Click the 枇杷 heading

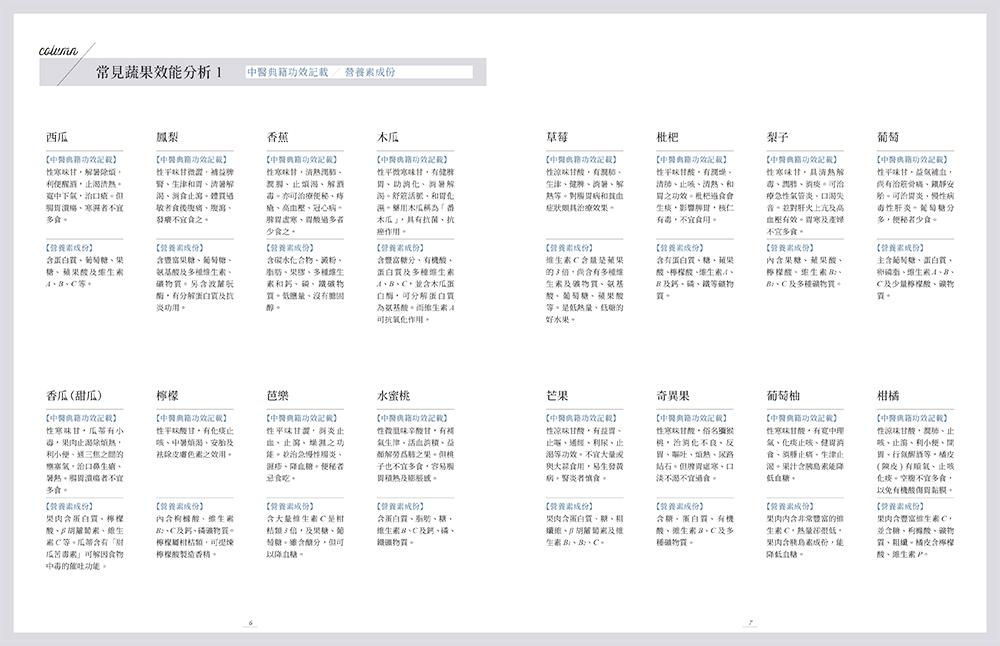[x=667, y=137]
